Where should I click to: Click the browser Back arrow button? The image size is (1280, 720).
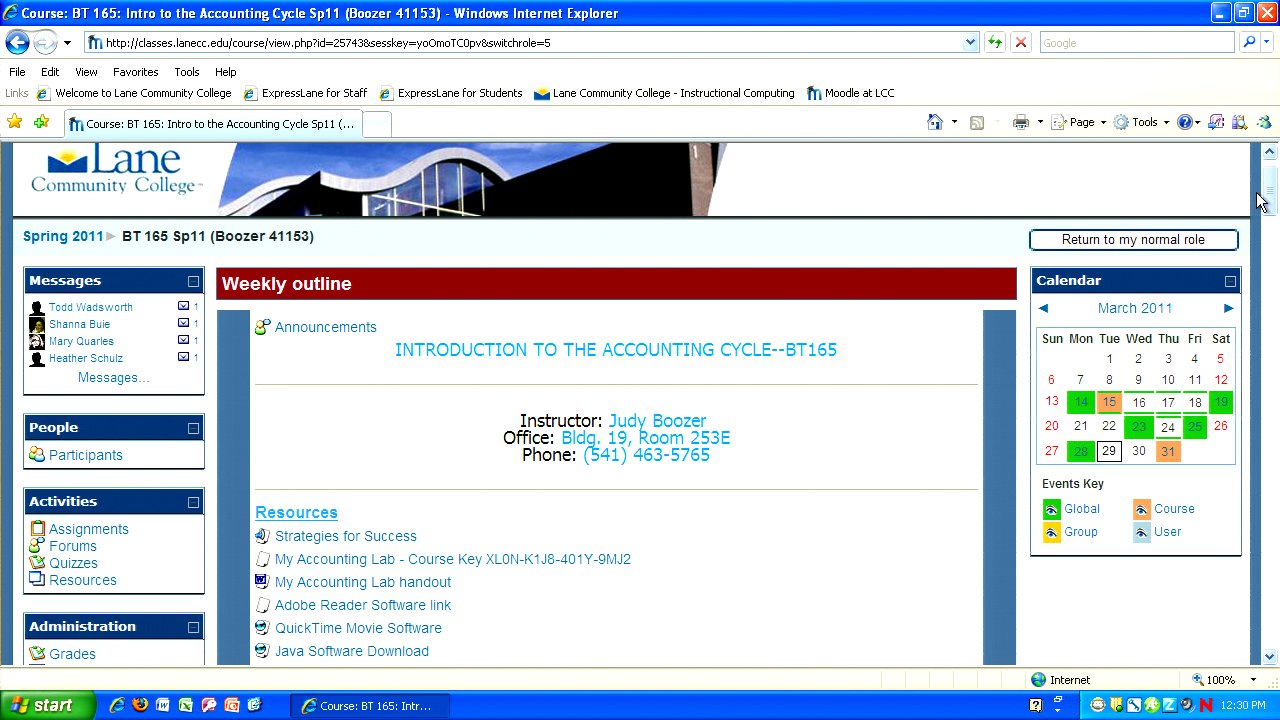[17, 42]
